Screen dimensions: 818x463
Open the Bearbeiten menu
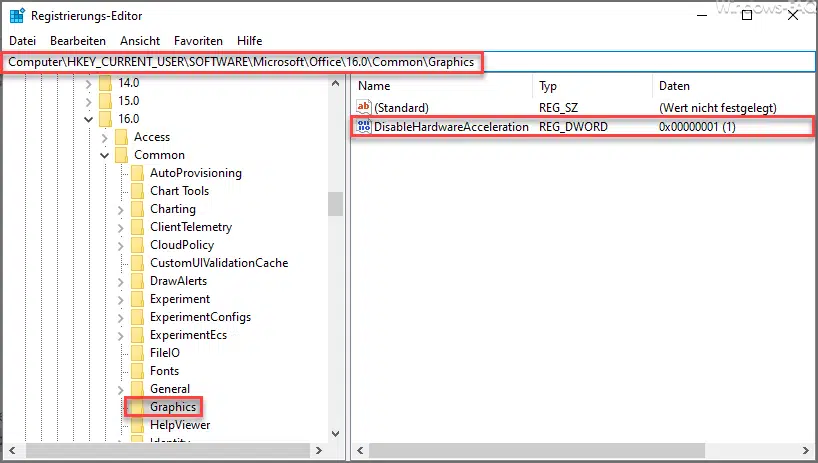[78, 40]
